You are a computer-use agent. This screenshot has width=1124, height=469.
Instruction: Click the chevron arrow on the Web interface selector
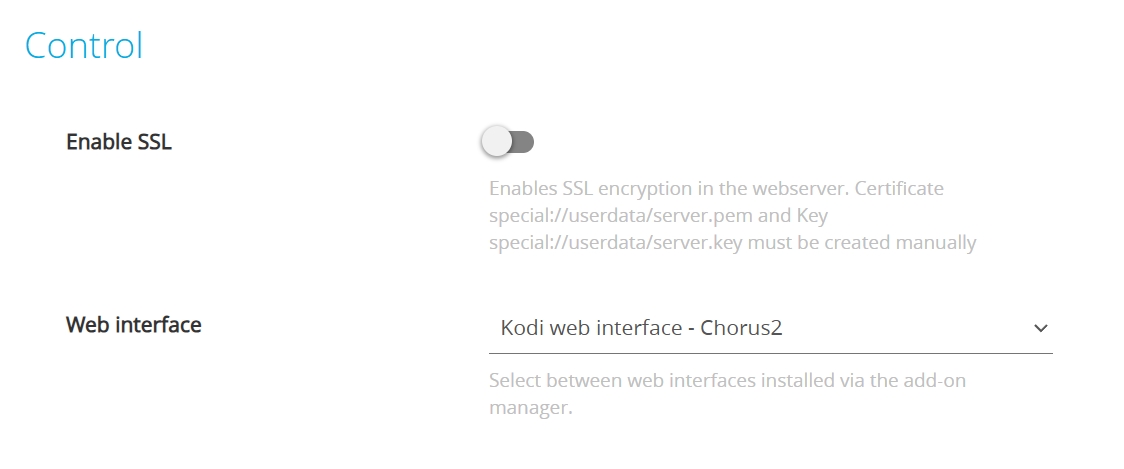point(1040,328)
